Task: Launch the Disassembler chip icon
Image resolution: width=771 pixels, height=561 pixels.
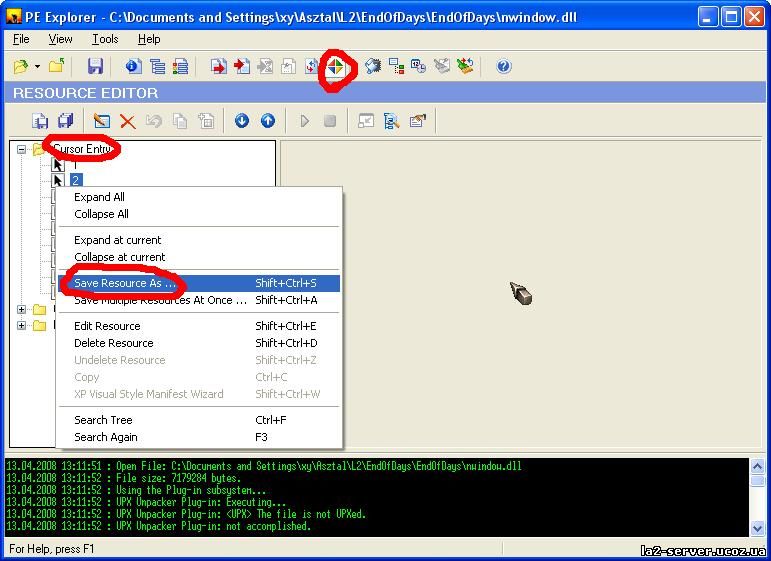Action: pos(372,66)
